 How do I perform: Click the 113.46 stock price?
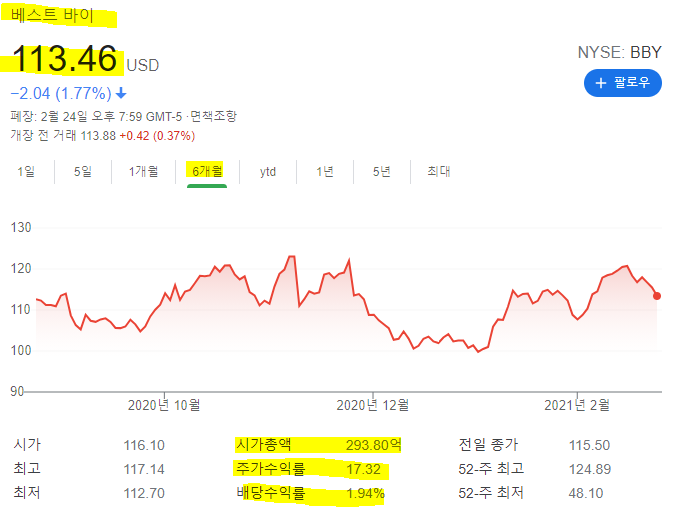click(x=65, y=59)
